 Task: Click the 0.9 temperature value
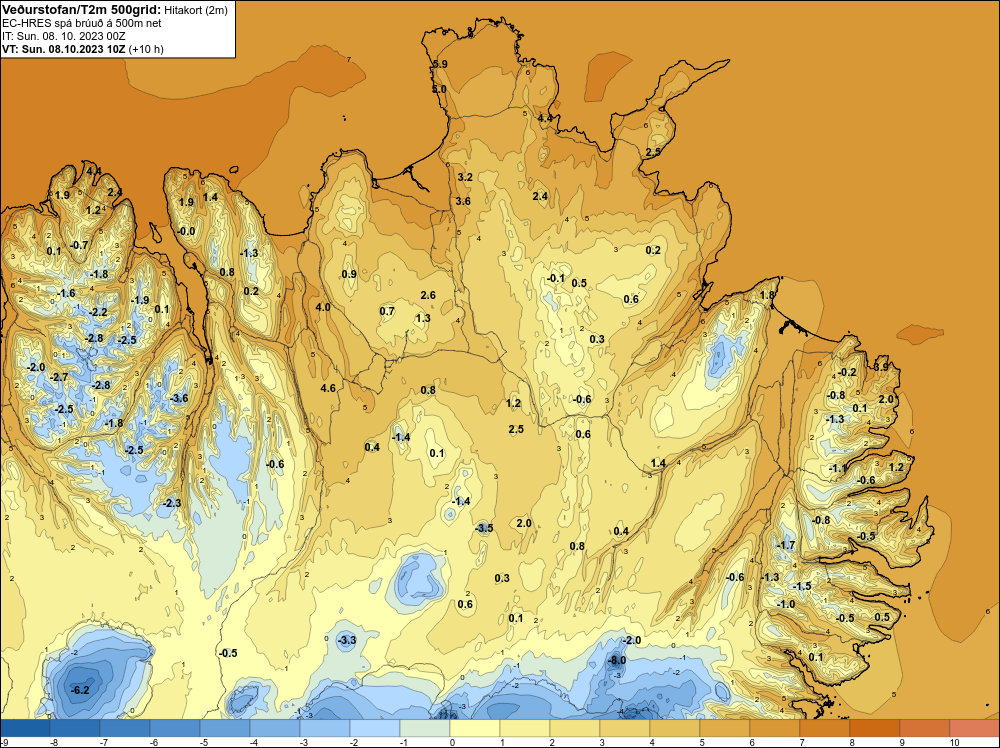(349, 274)
